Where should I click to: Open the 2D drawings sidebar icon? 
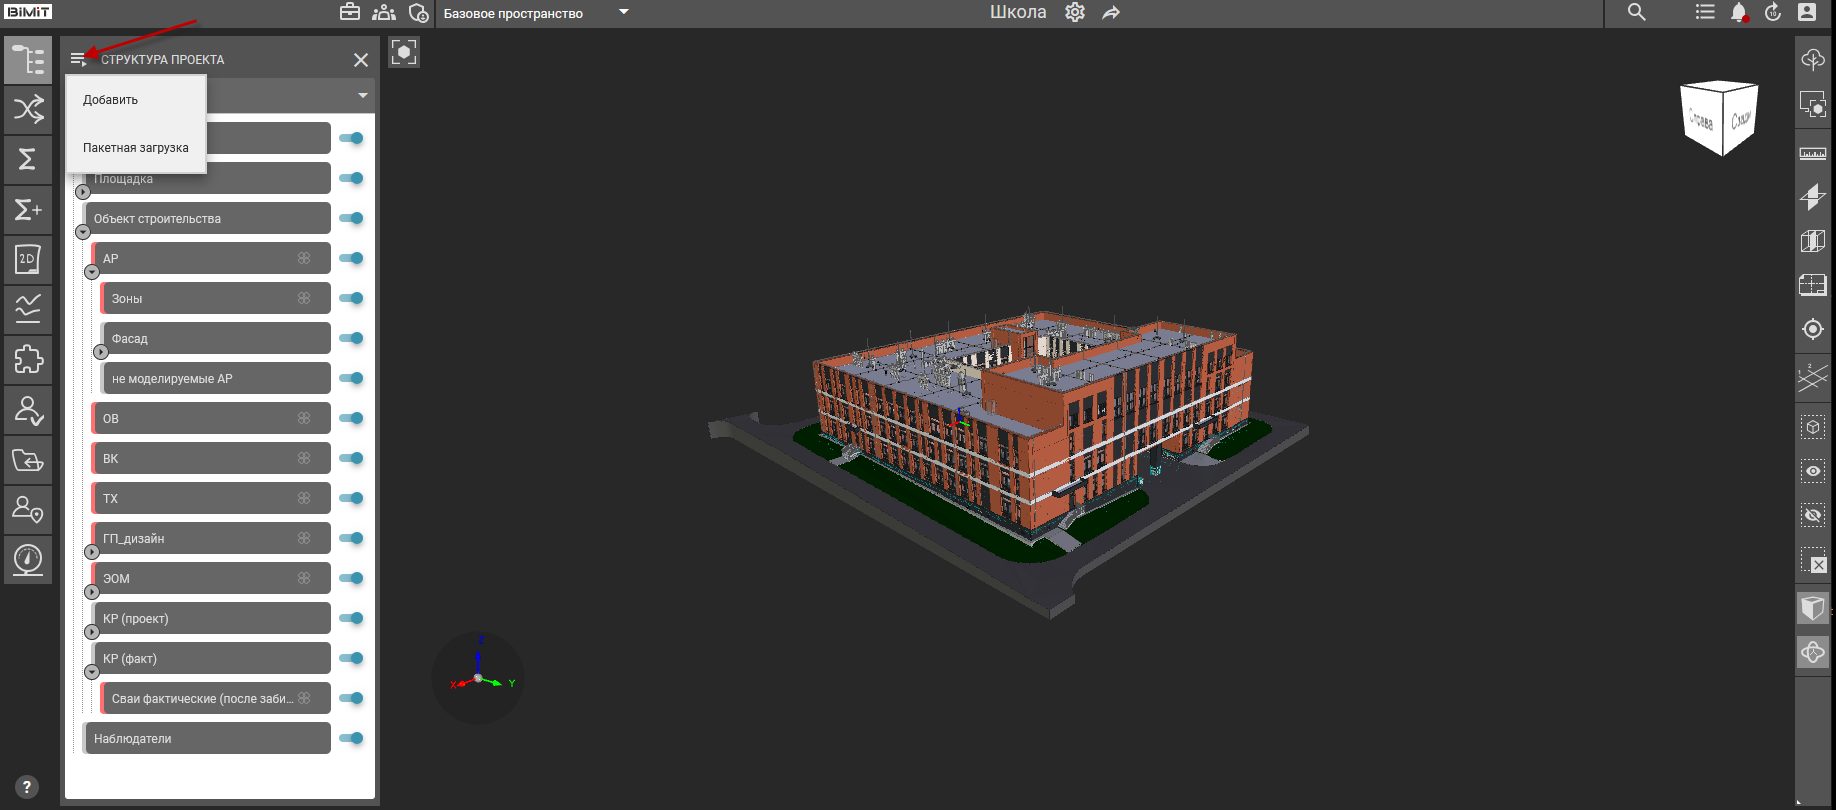point(28,259)
